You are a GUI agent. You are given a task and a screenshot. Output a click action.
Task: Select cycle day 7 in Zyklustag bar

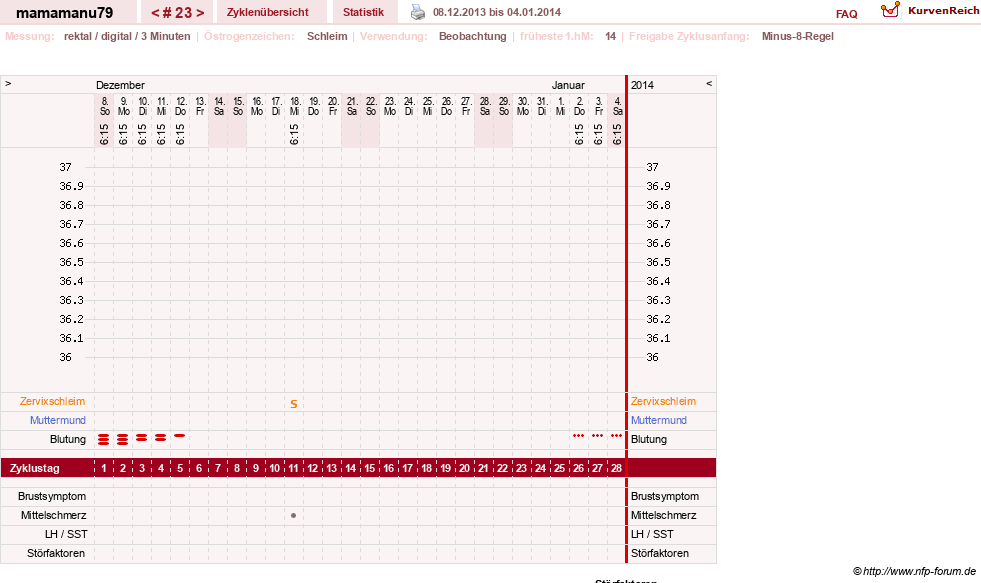(x=218, y=468)
